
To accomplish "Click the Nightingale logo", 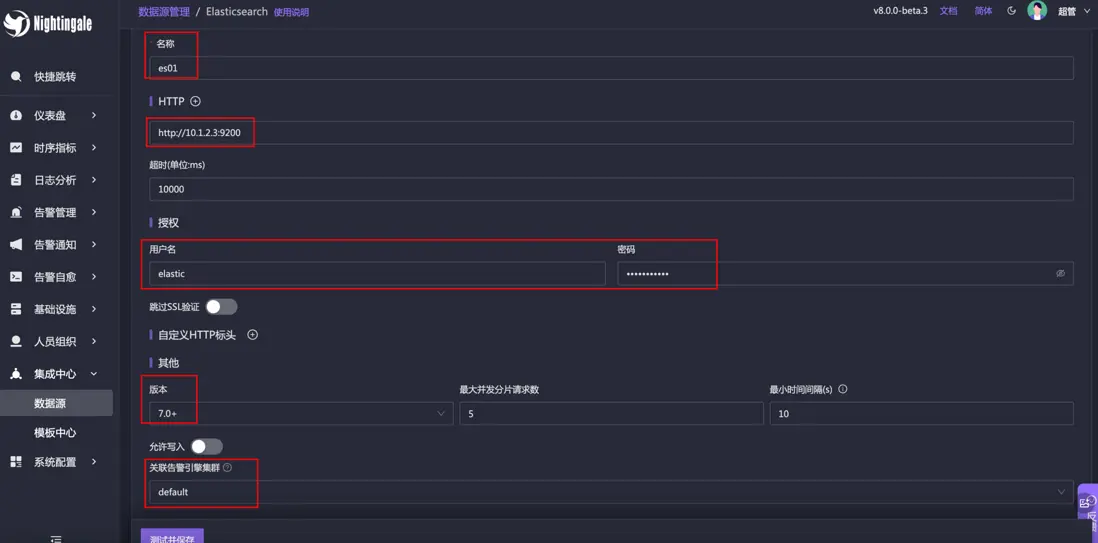I will (48, 23).
